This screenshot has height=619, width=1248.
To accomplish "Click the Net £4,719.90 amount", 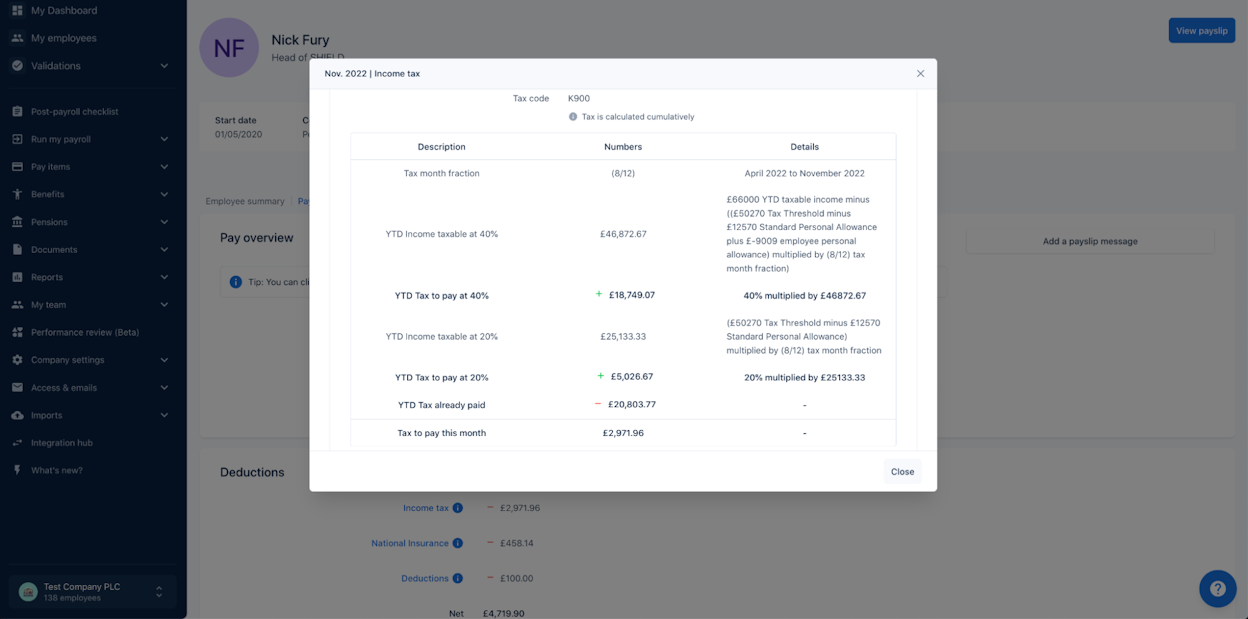I will click(x=503, y=614).
